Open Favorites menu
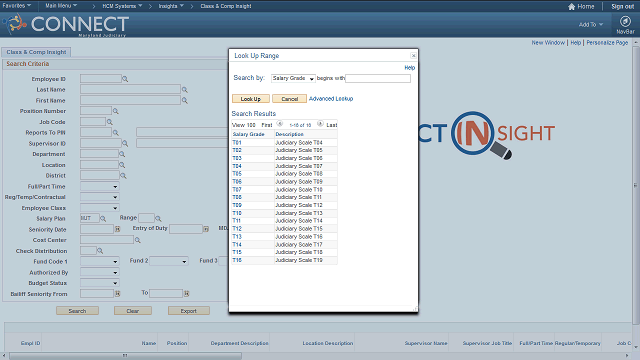Image resolution: width=640 pixels, height=360 pixels. click(x=17, y=6)
